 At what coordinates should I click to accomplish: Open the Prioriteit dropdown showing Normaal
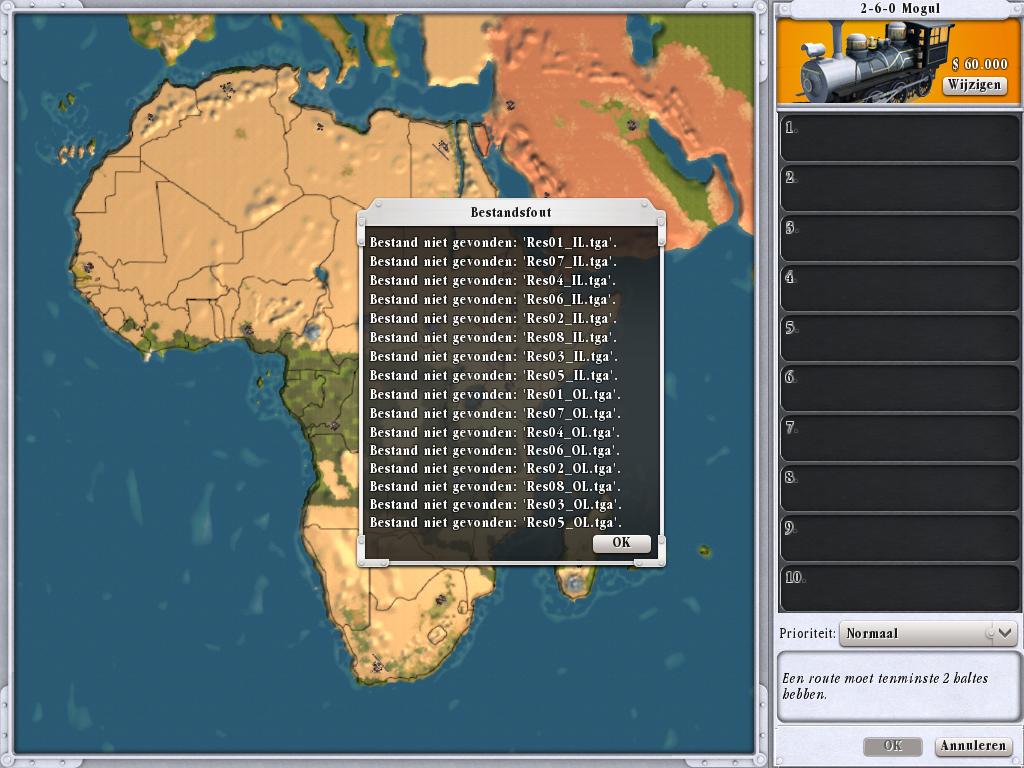[927, 633]
